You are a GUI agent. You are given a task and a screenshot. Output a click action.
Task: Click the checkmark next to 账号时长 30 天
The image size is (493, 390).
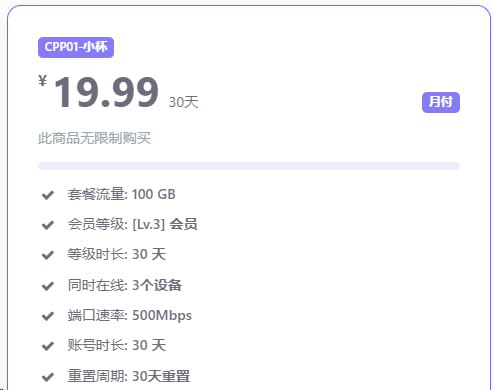[48, 346]
